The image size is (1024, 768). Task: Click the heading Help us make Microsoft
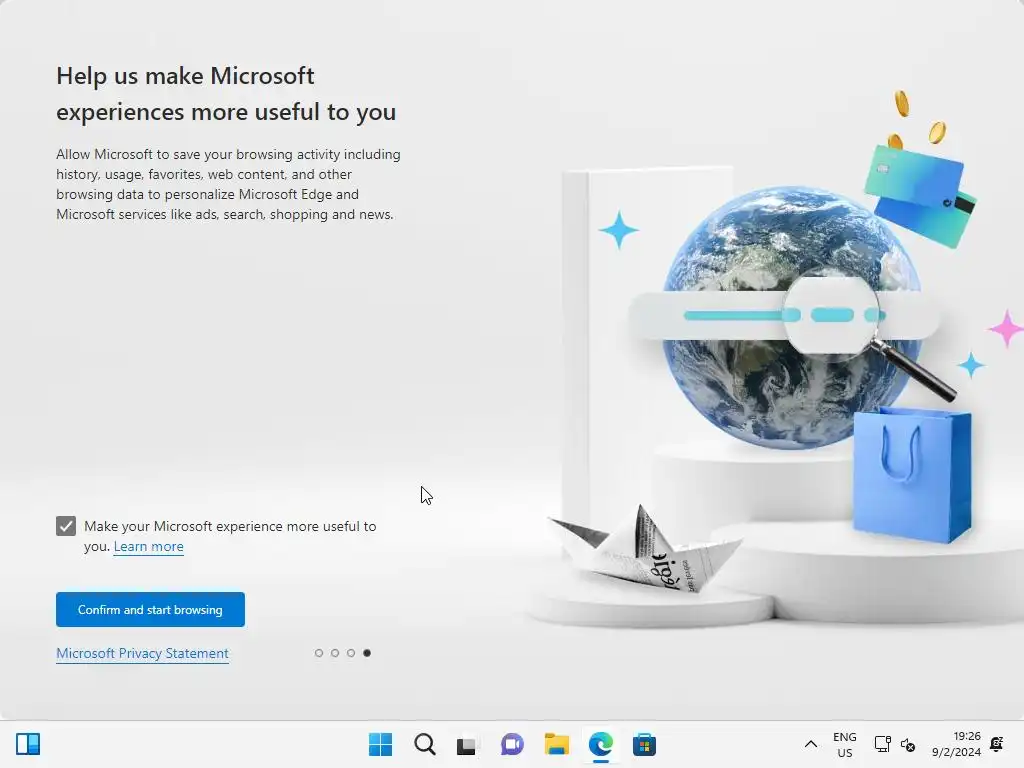[x=226, y=93]
